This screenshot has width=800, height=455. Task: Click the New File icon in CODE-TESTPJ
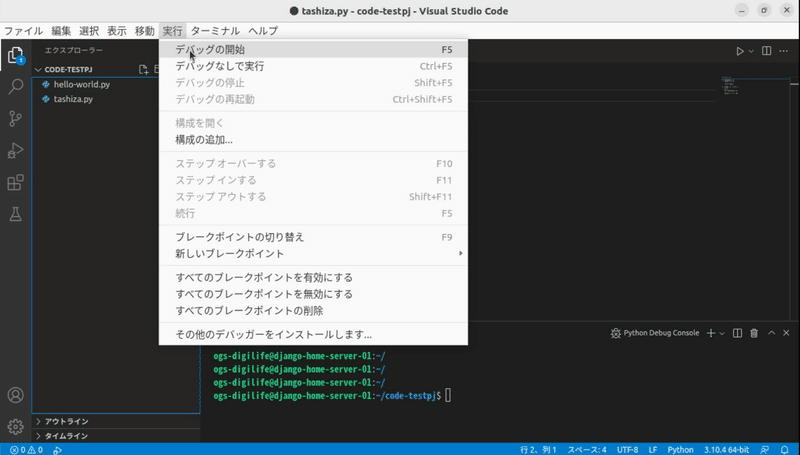pos(143,69)
